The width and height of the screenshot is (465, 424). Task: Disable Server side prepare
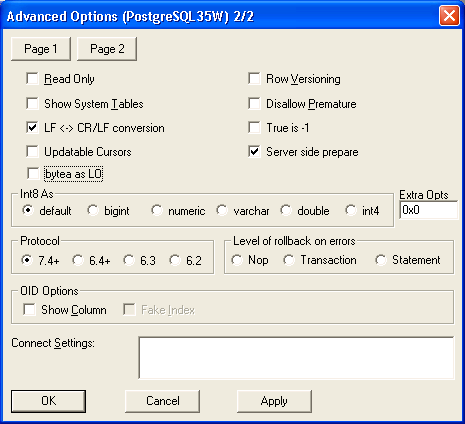(x=254, y=152)
